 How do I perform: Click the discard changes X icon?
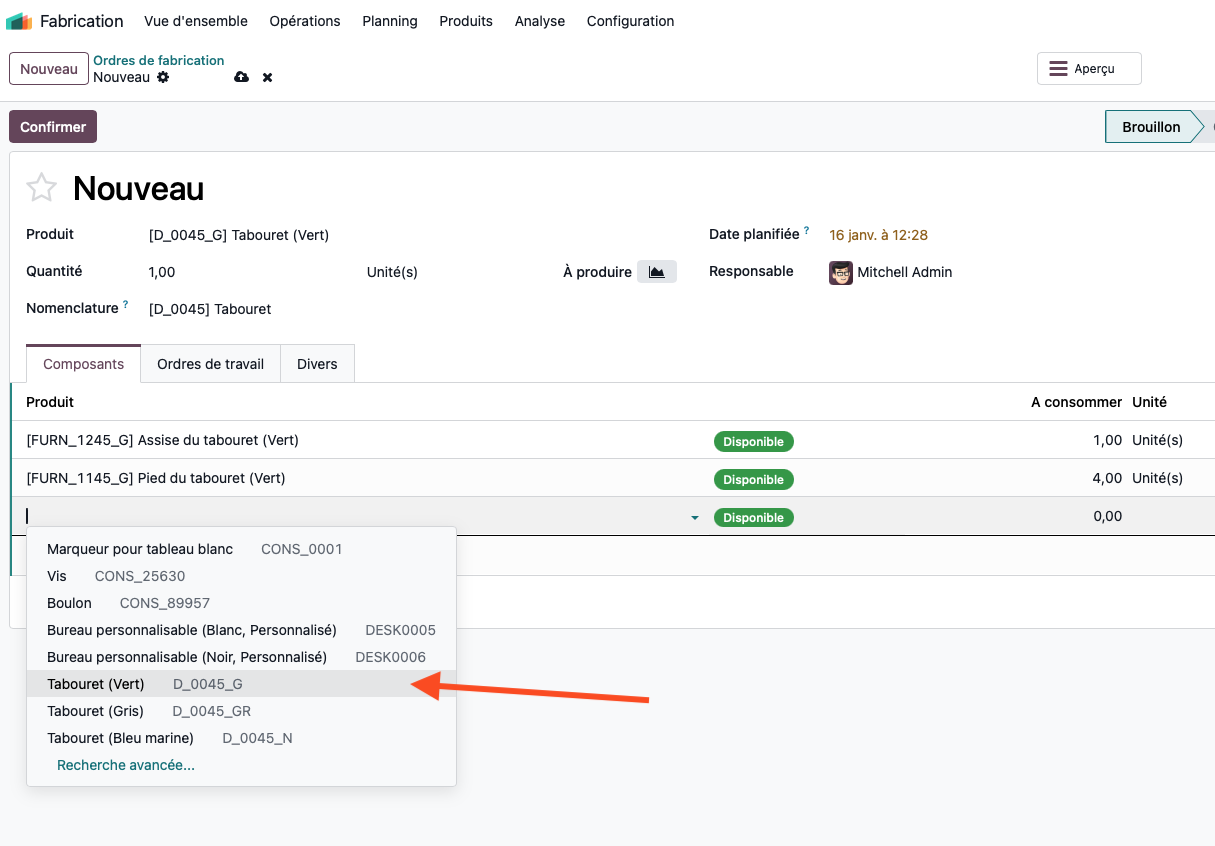click(x=267, y=77)
